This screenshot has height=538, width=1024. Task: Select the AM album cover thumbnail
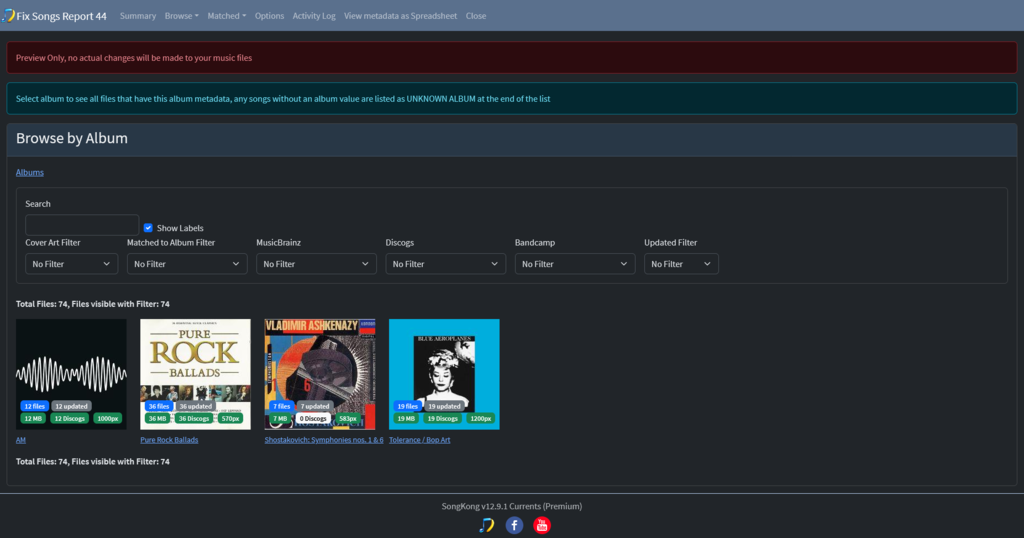[x=71, y=374]
